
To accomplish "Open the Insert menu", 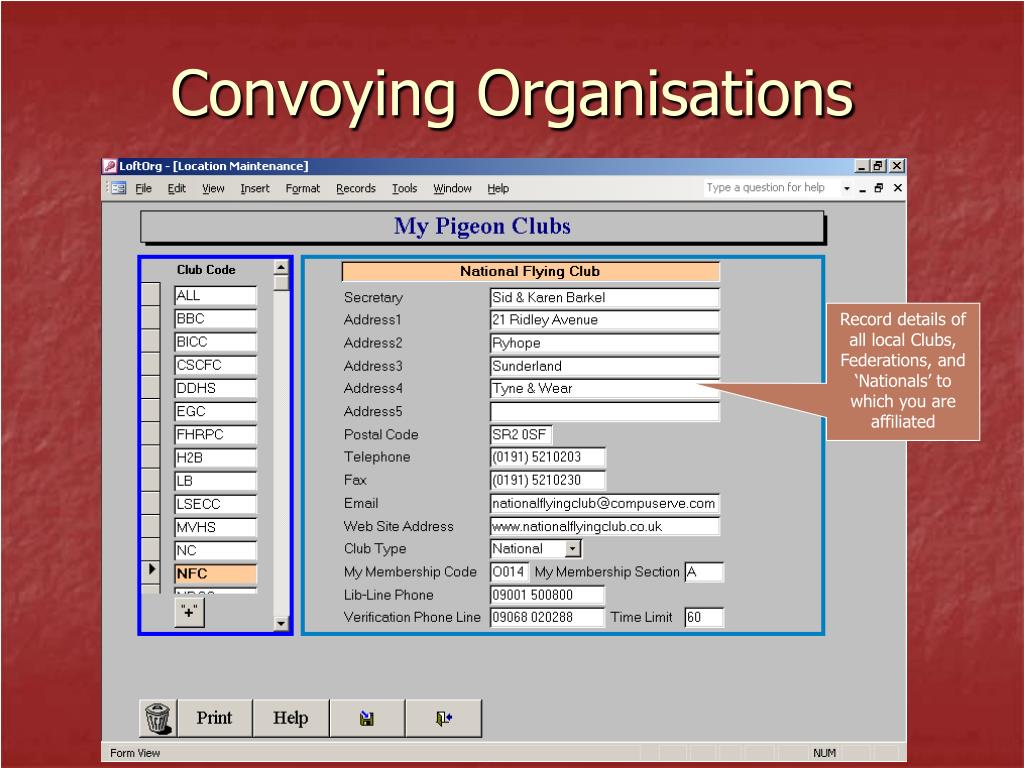I will tap(255, 188).
